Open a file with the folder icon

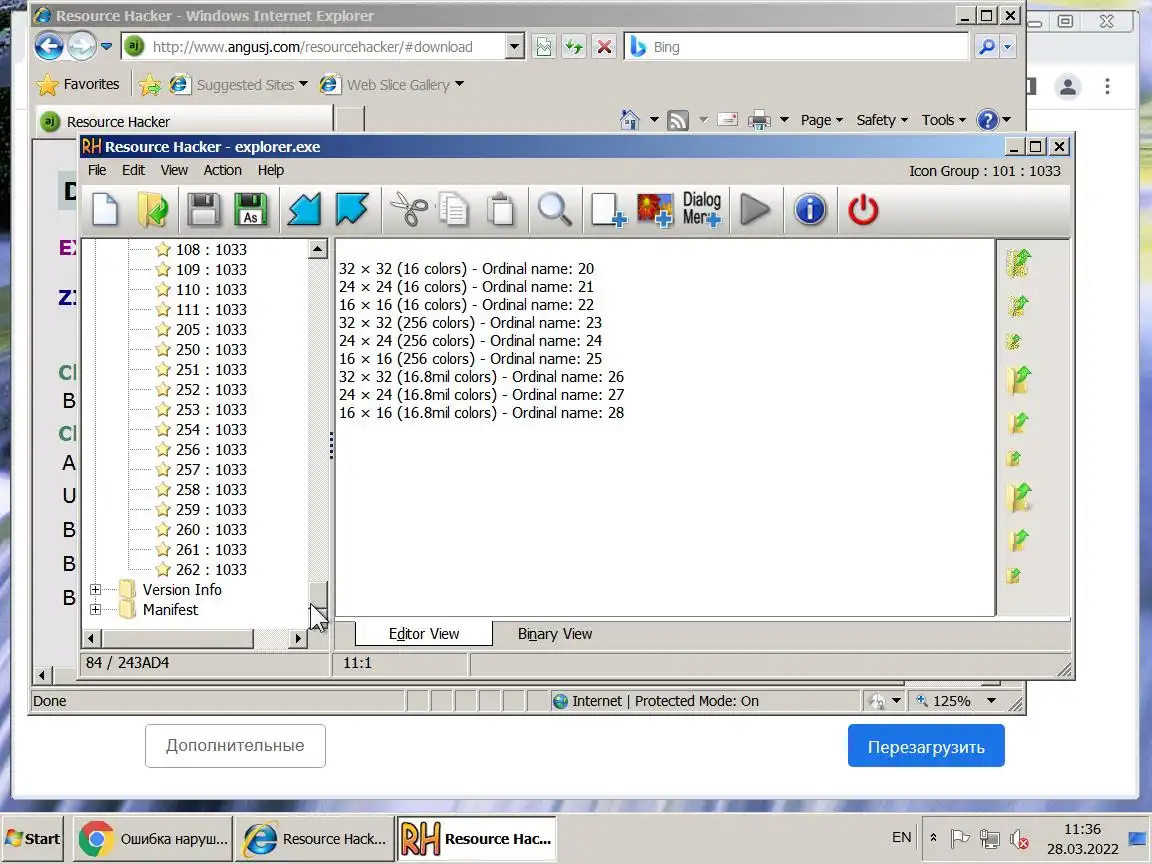click(x=153, y=210)
